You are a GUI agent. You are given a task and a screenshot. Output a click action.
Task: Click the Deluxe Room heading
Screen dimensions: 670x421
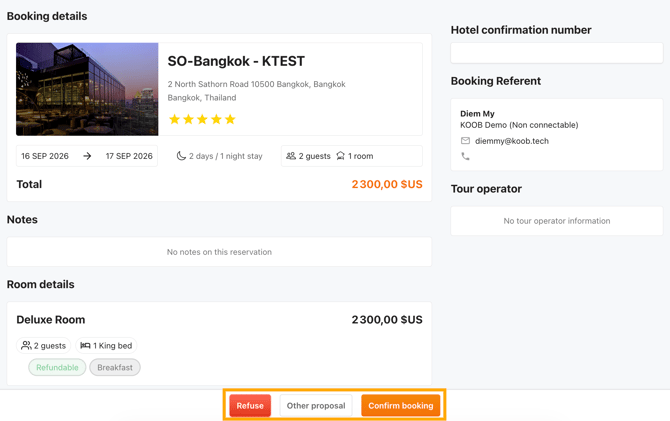click(51, 320)
